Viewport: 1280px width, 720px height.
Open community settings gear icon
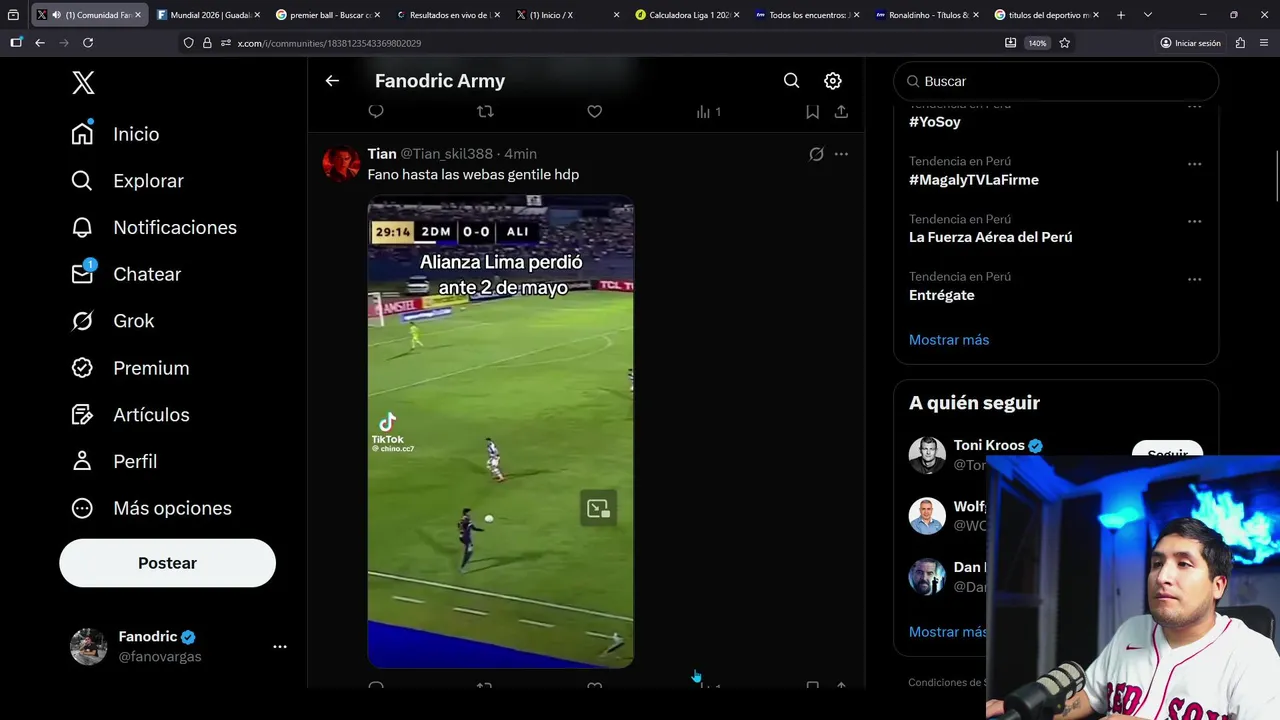(x=833, y=81)
